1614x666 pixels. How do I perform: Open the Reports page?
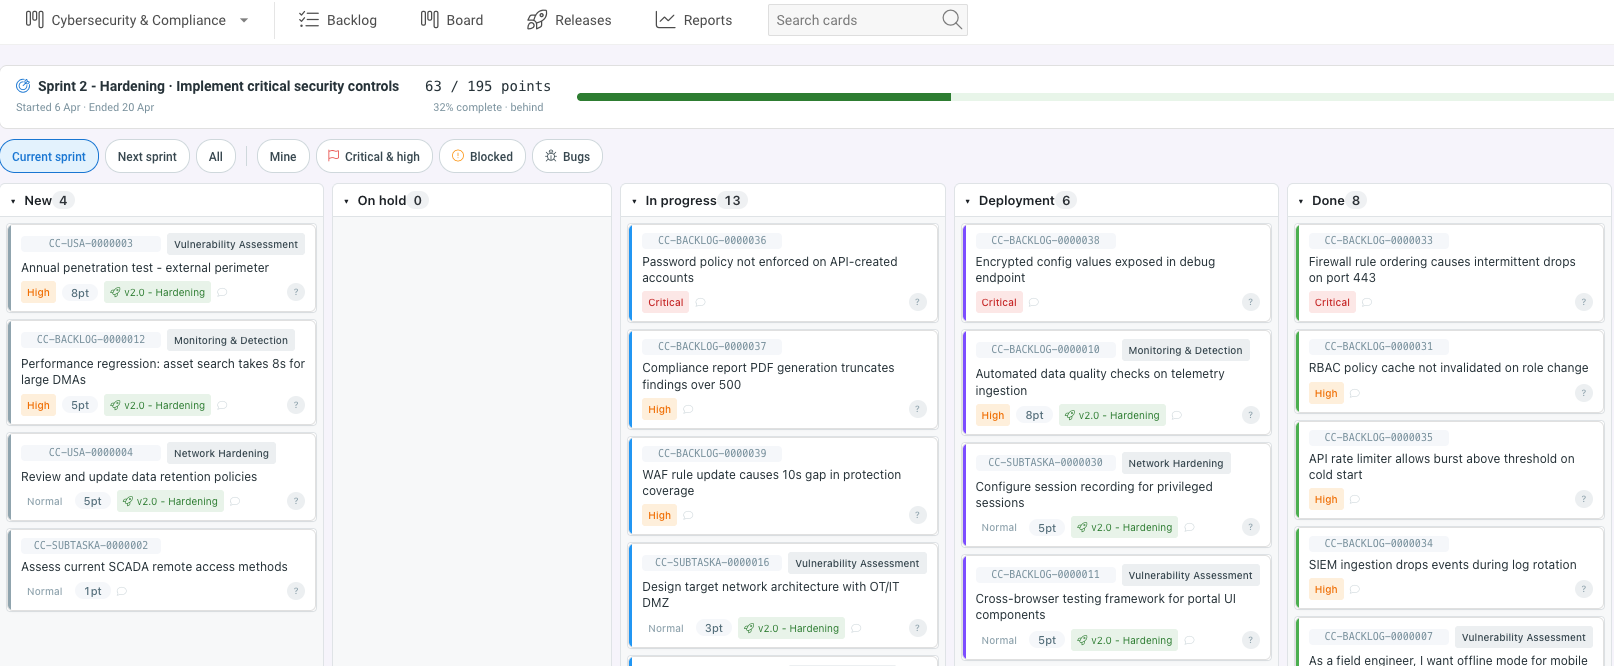694,20
